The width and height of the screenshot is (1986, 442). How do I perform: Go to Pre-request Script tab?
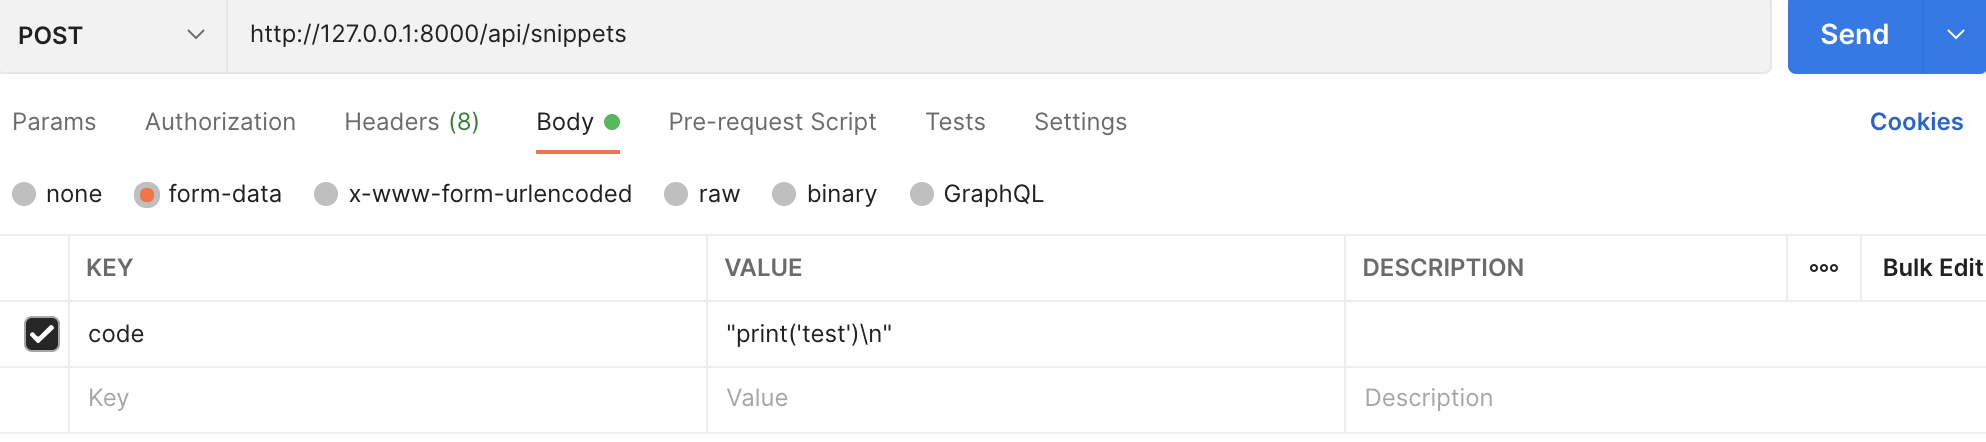click(x=772, y=122)
